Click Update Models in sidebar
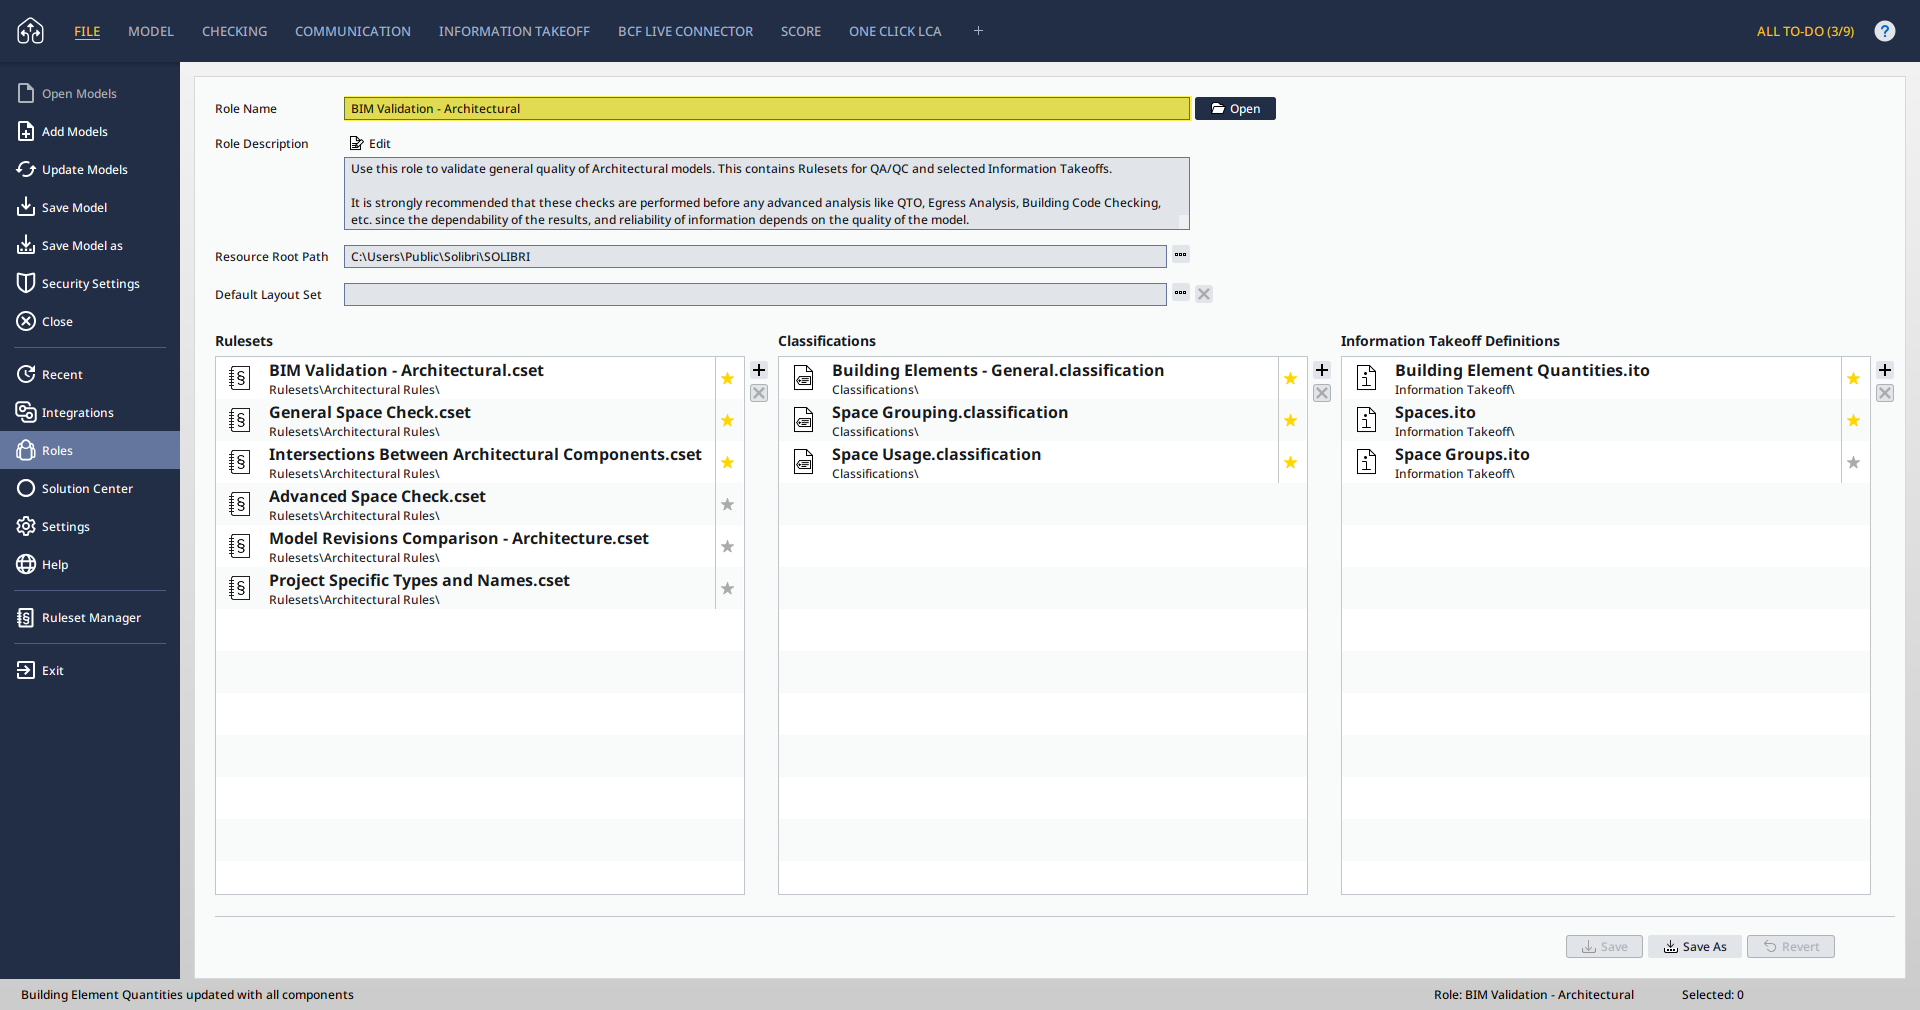Screen dimensions: 1920x1010 (90, 170)
